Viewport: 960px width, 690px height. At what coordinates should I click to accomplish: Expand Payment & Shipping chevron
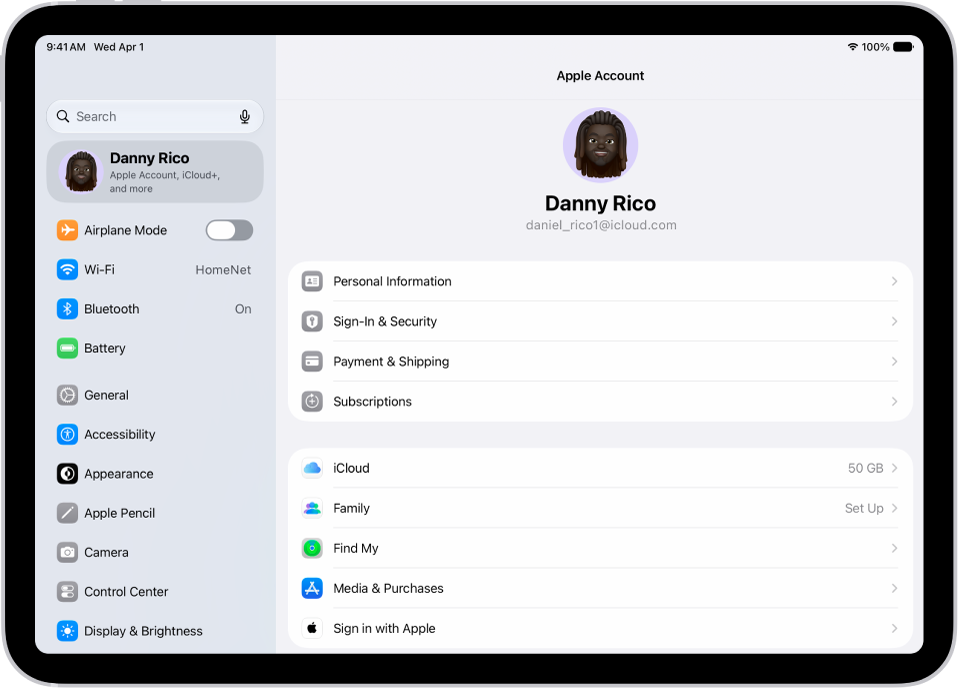[894, 361]
